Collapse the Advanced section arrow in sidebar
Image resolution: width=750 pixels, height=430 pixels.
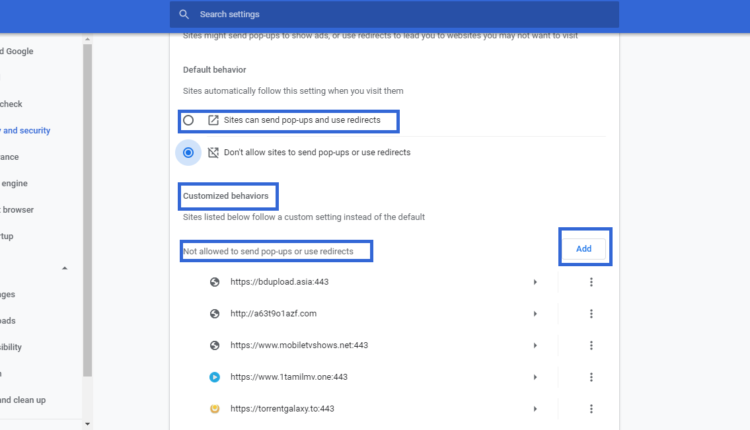65,268
